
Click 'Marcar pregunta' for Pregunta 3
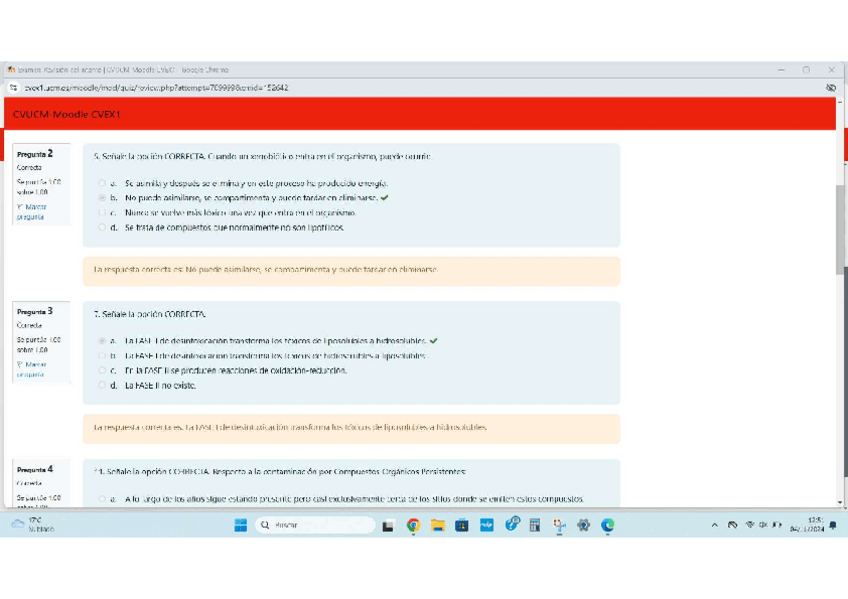point(31,369)
